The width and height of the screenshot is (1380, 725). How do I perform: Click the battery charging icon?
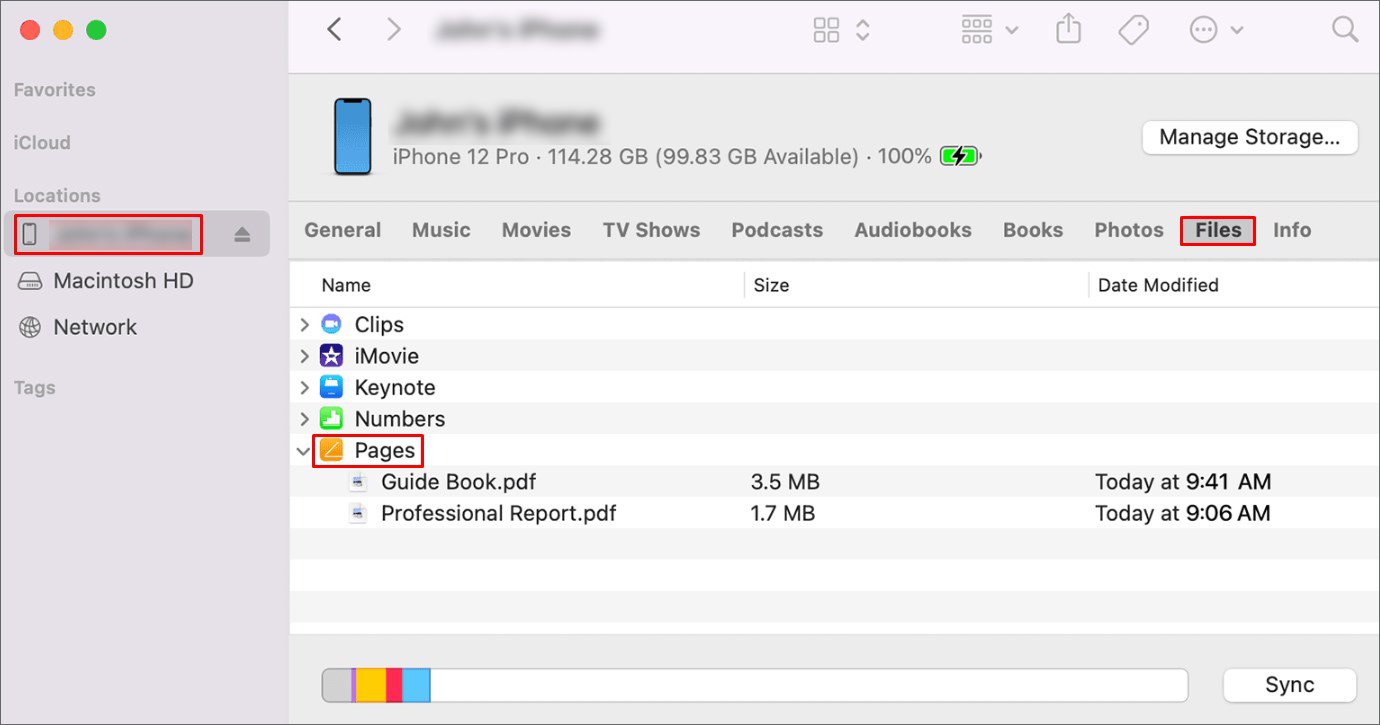960,156
